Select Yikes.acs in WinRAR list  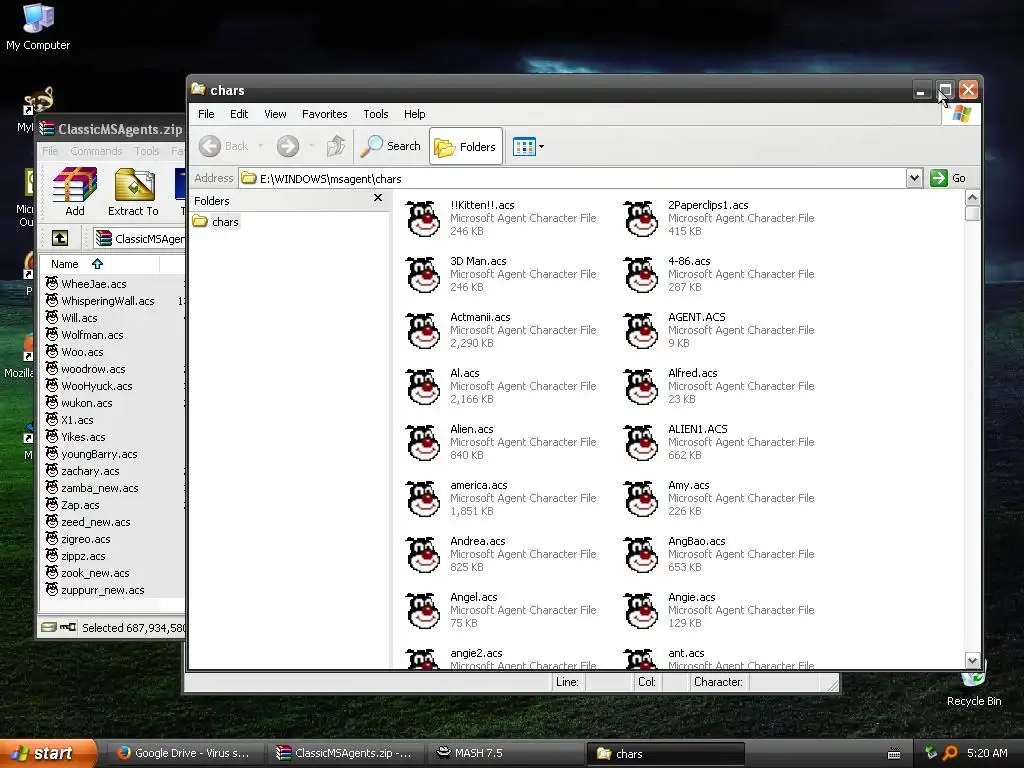pos(83,437)
